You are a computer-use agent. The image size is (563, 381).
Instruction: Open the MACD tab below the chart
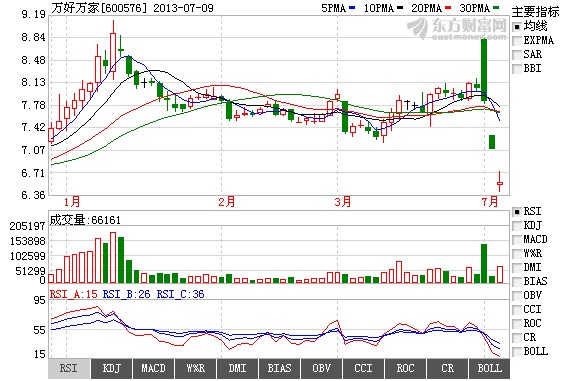click(x=153, y=368)
